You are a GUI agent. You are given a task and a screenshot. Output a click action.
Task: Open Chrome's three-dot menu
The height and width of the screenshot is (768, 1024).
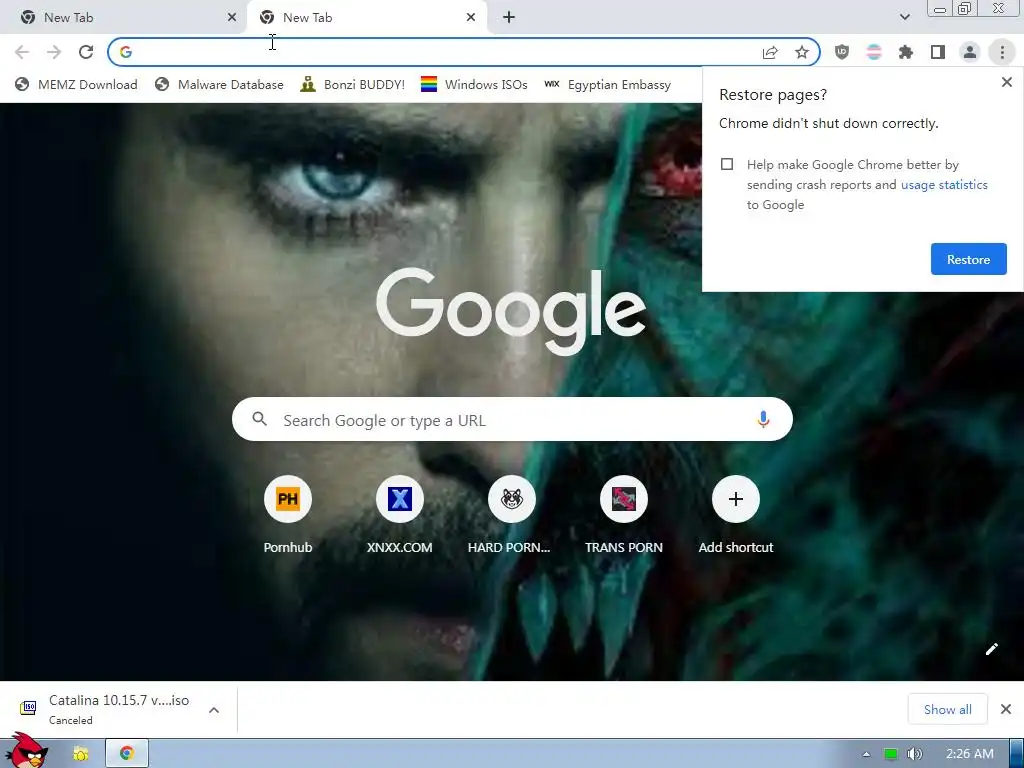(1002, 52)
